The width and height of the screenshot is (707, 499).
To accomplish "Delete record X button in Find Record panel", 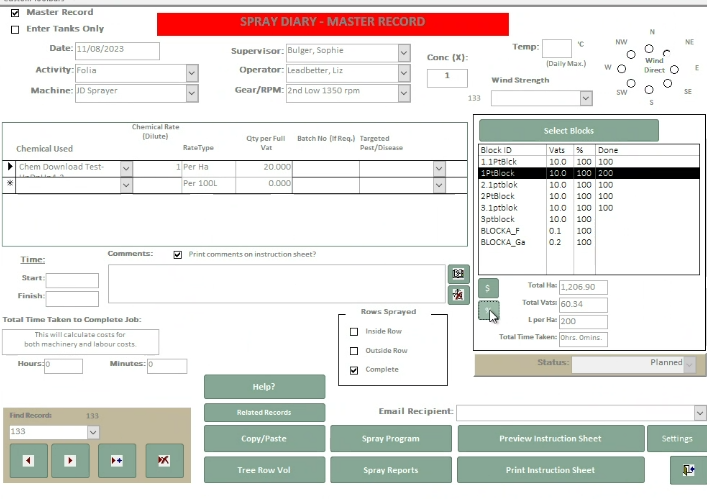I will coord(164,460).
